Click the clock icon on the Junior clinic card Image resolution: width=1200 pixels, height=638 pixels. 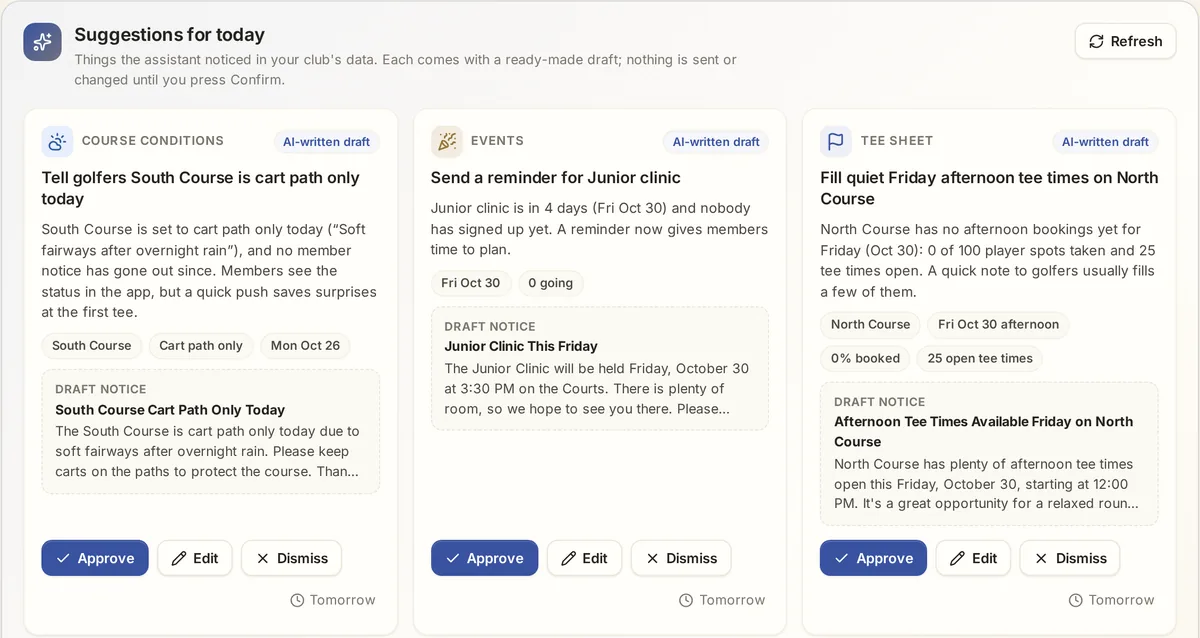point(686,600)
